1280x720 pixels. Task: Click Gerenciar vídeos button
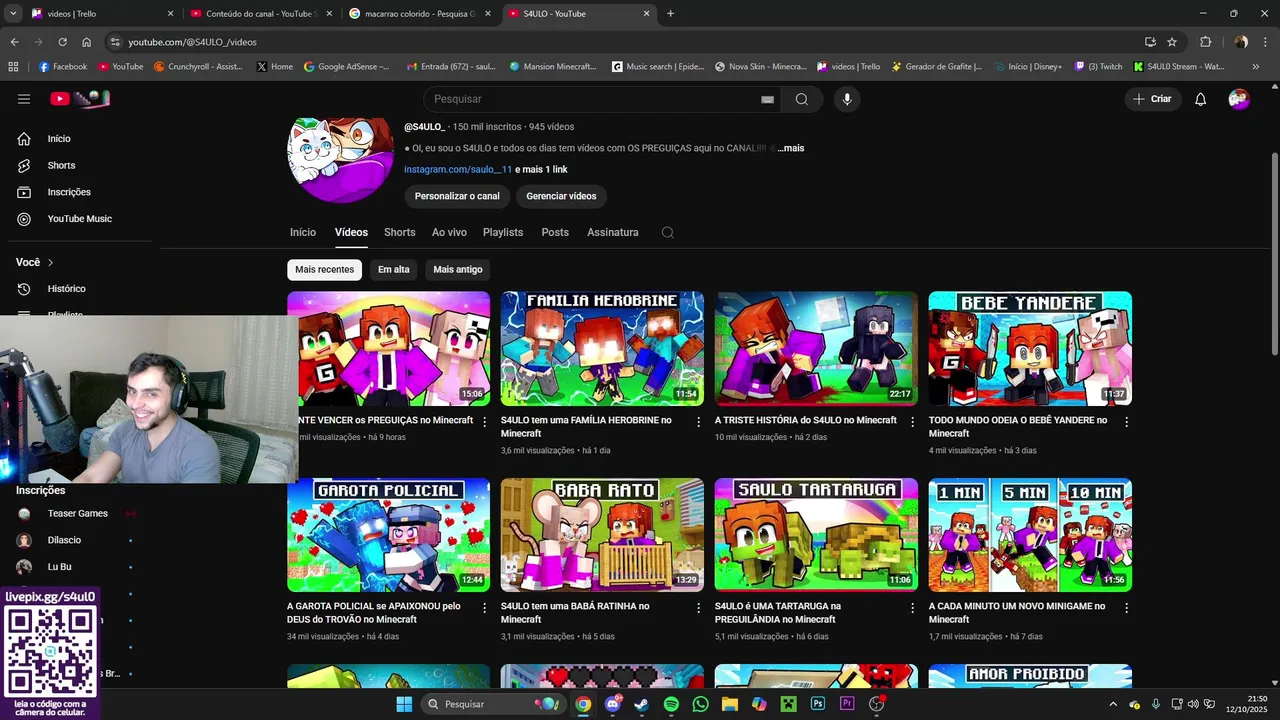561,196
